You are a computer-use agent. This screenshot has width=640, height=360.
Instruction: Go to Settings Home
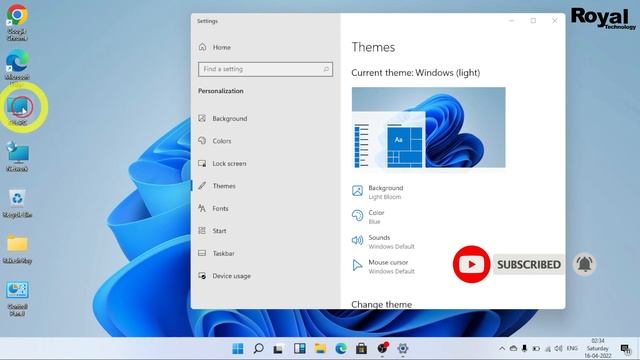214,47
